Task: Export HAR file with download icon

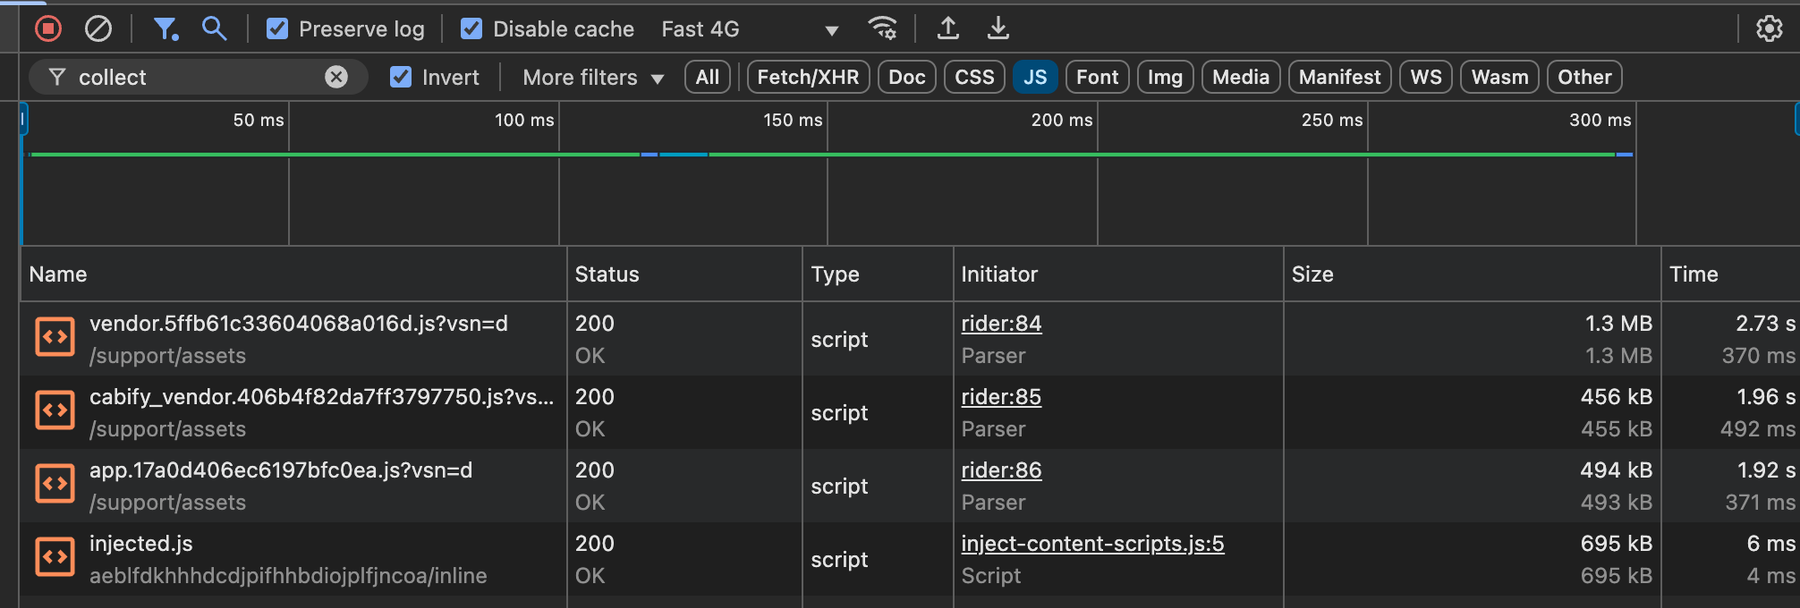Action: [998, 29]
